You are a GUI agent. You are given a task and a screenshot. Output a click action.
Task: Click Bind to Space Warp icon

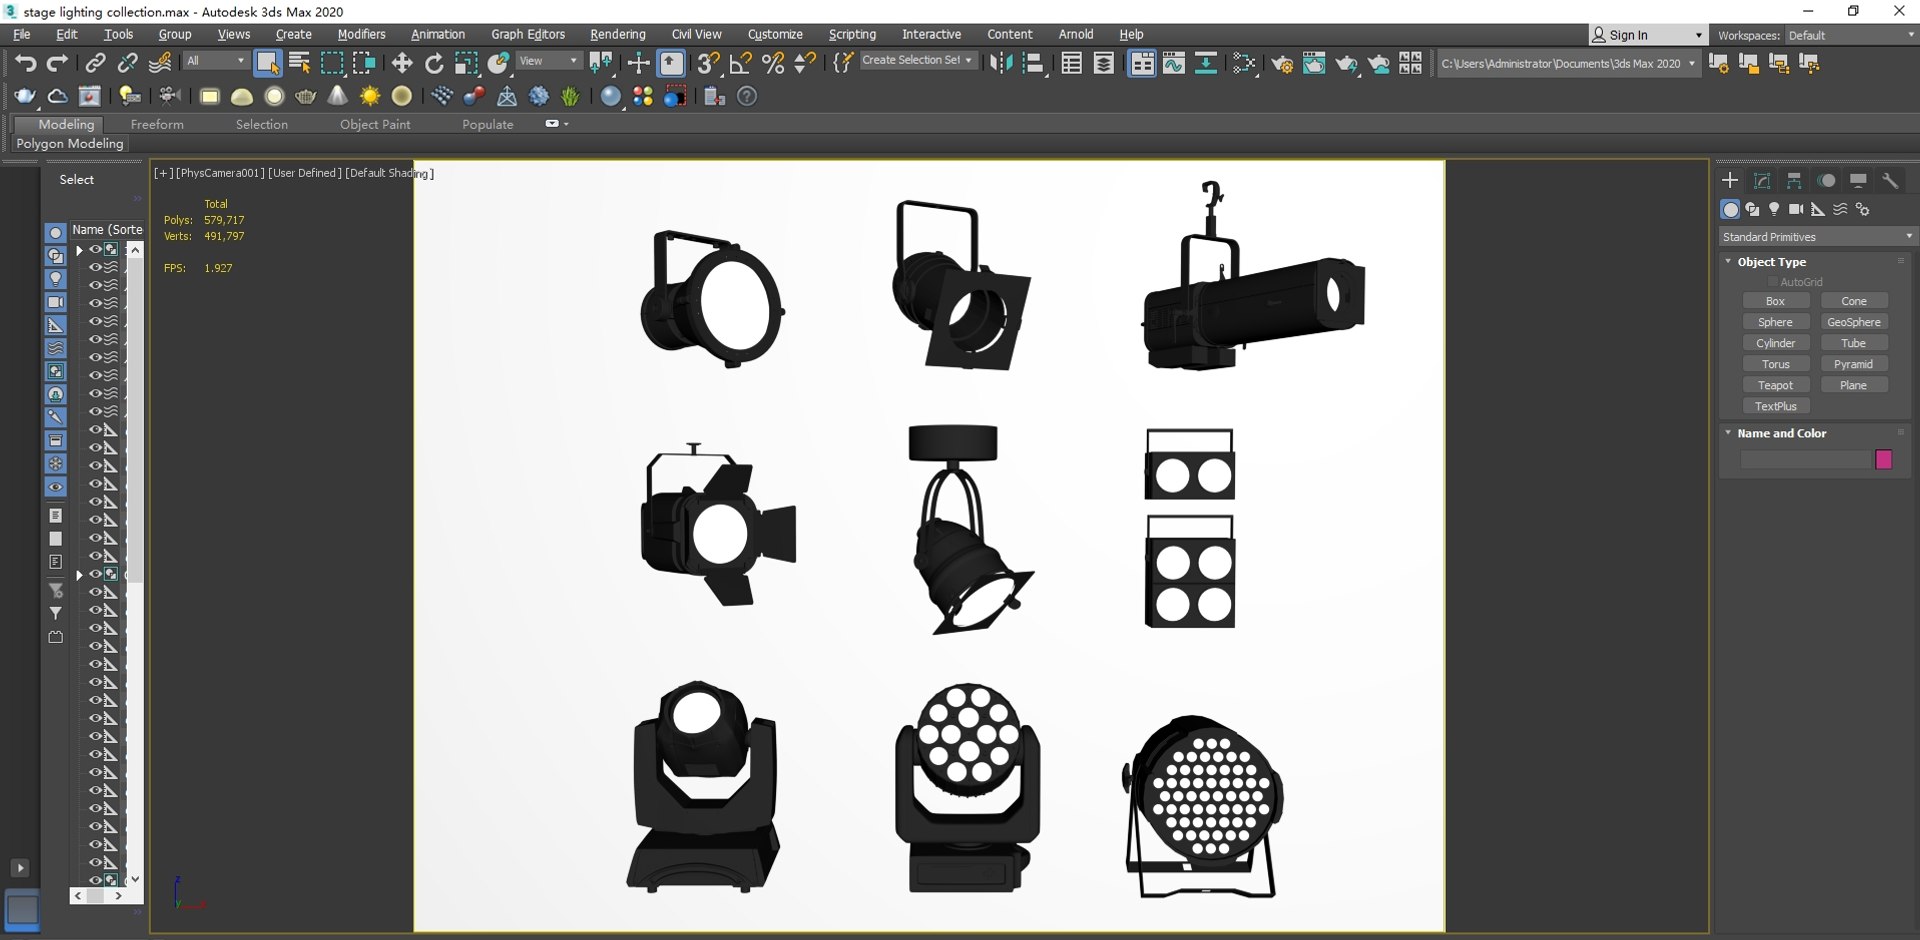click(160, 63)
